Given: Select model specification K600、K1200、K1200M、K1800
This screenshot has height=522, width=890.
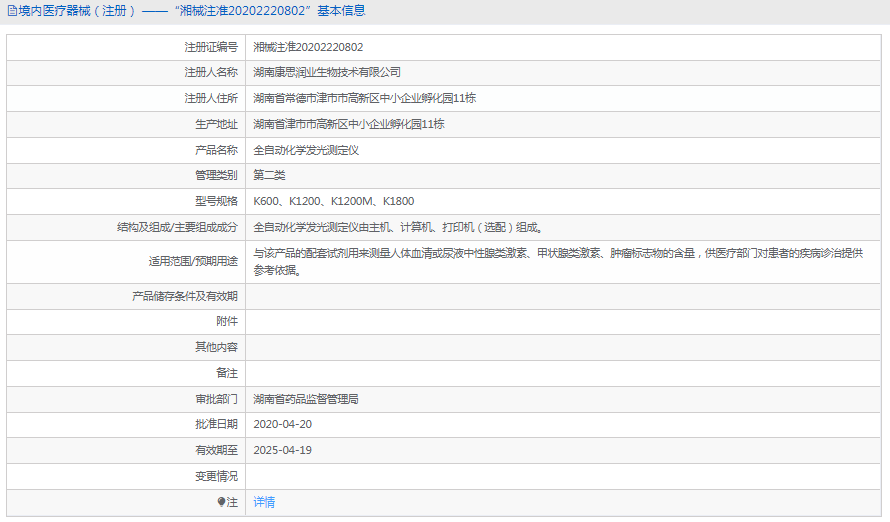Looking at the screenshot, I should point(334,201).
